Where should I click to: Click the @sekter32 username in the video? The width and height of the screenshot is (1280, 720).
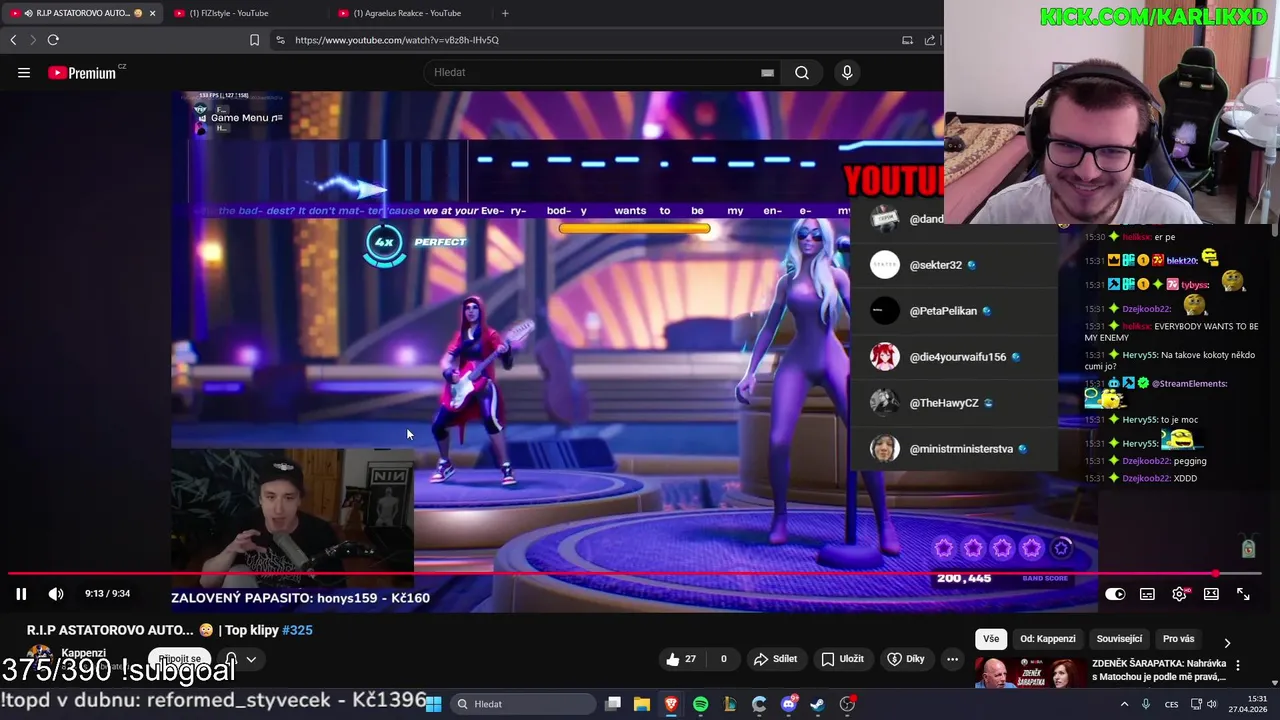tap(935, 265)
